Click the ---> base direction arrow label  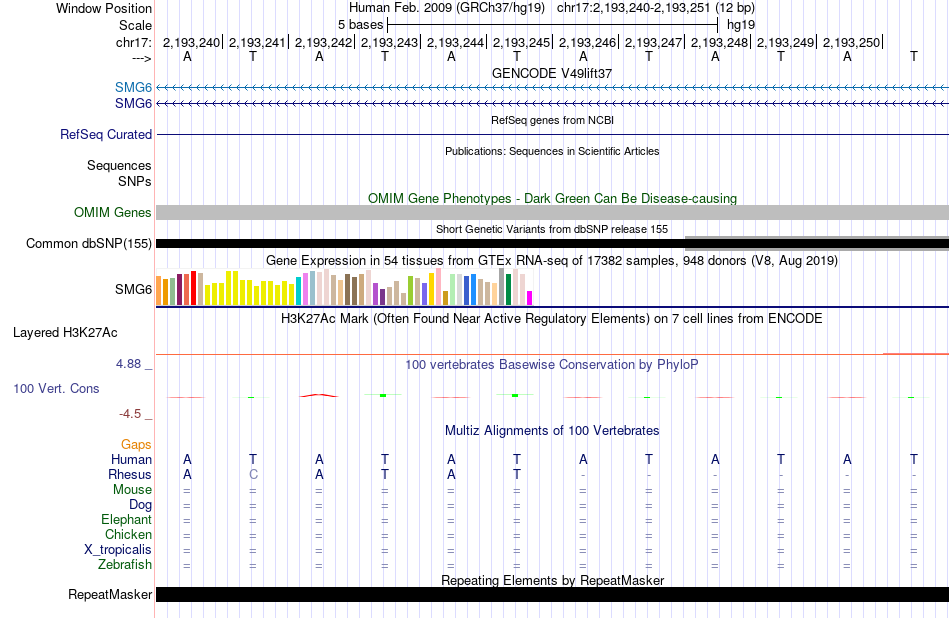pyautogui.click(x=141, y=58)
